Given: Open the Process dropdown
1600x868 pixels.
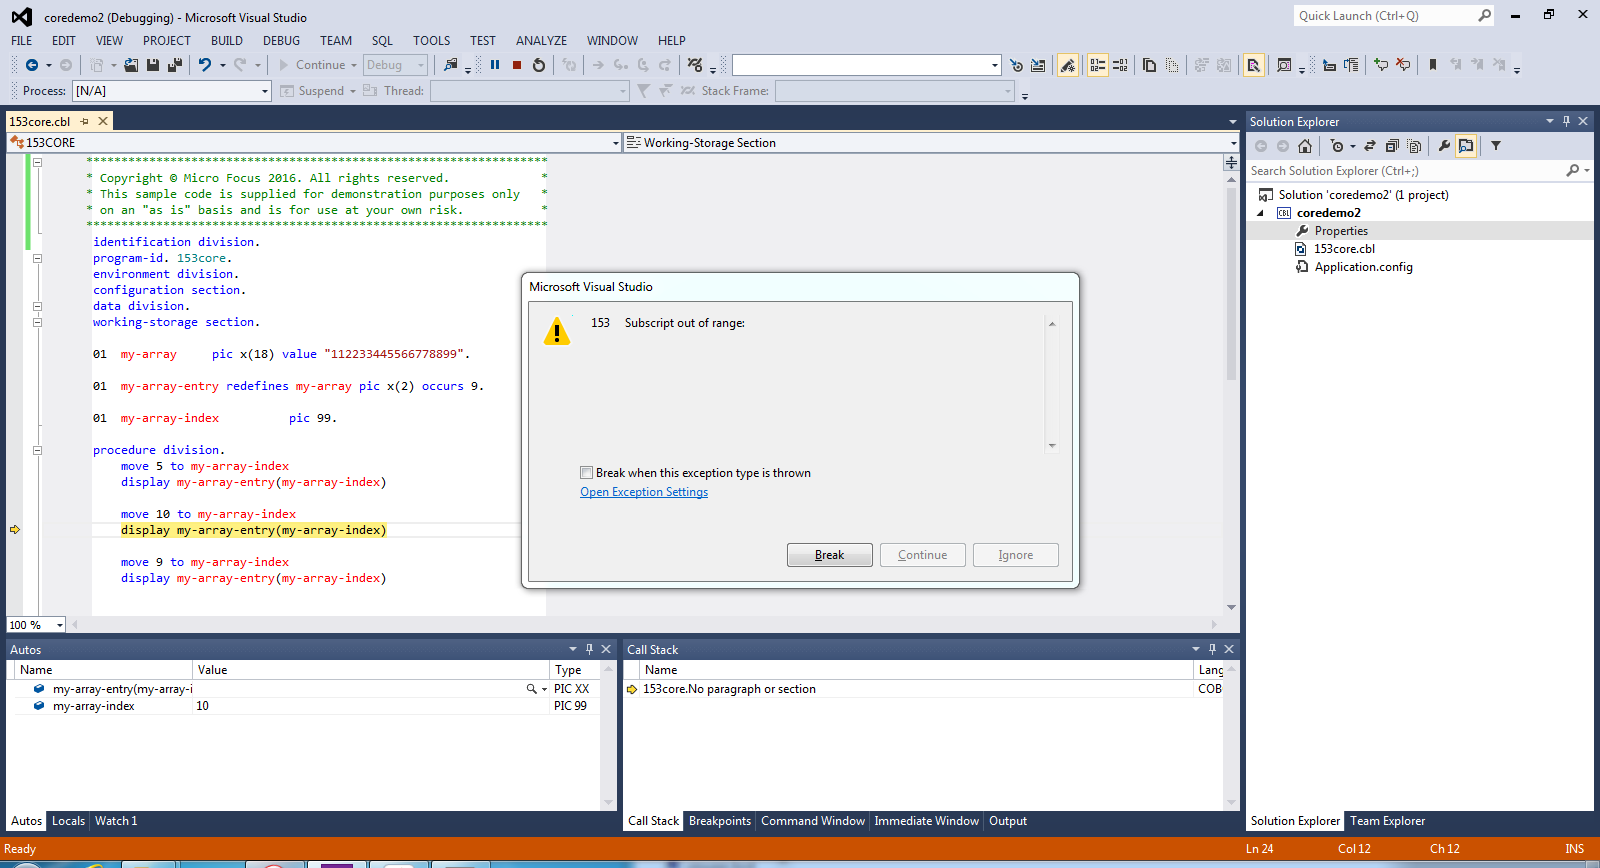Looking at the screenshot, I should (265, 91).
